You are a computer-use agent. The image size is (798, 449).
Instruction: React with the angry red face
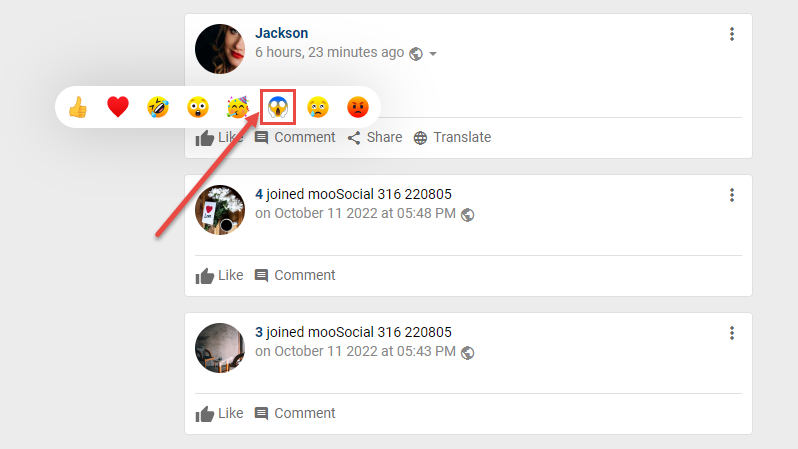click(x=358, y=107)
